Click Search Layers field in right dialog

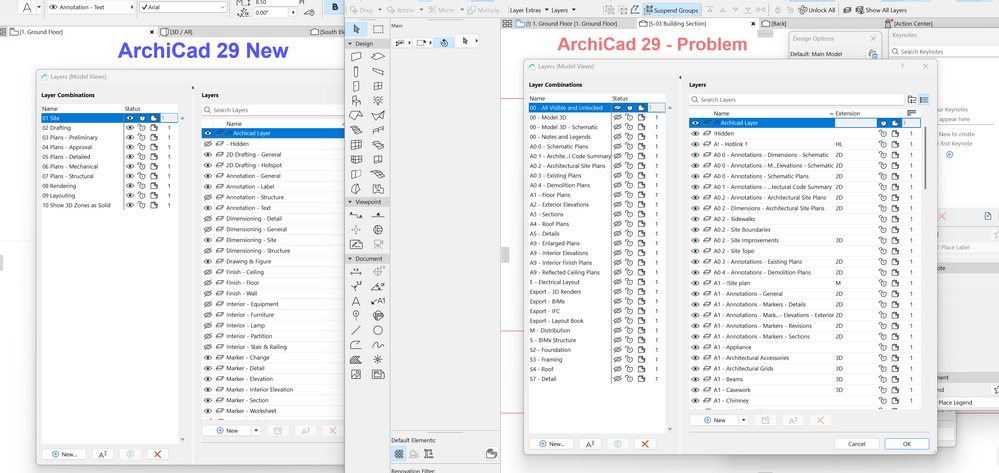point(796,99)
